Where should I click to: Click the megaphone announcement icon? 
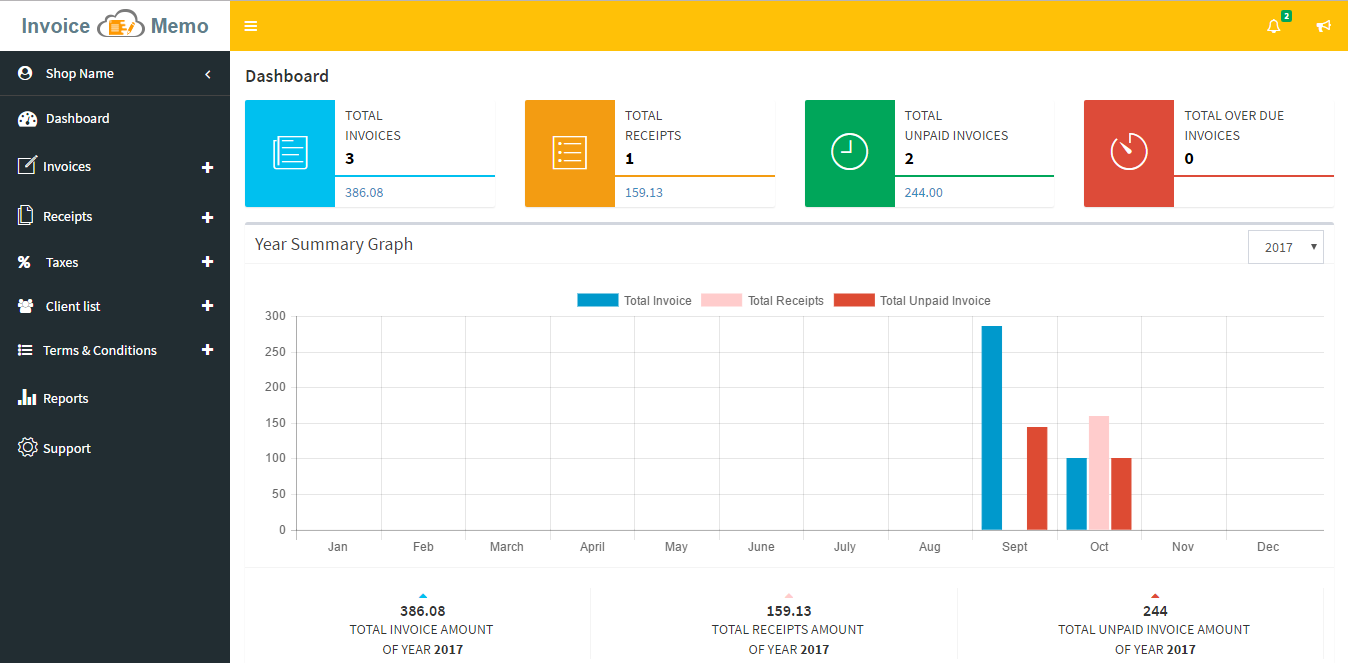(1323, 26)
